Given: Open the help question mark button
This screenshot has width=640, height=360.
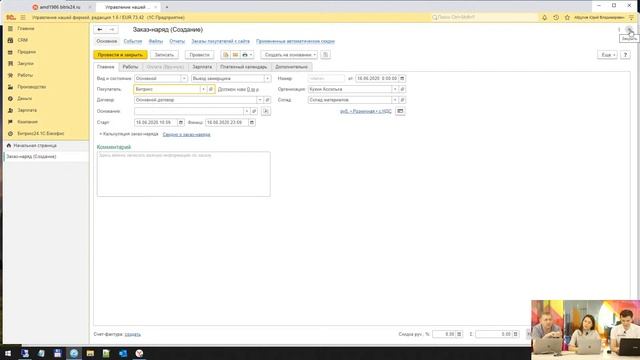Looking at the screenshot, I should click(625, 55).
